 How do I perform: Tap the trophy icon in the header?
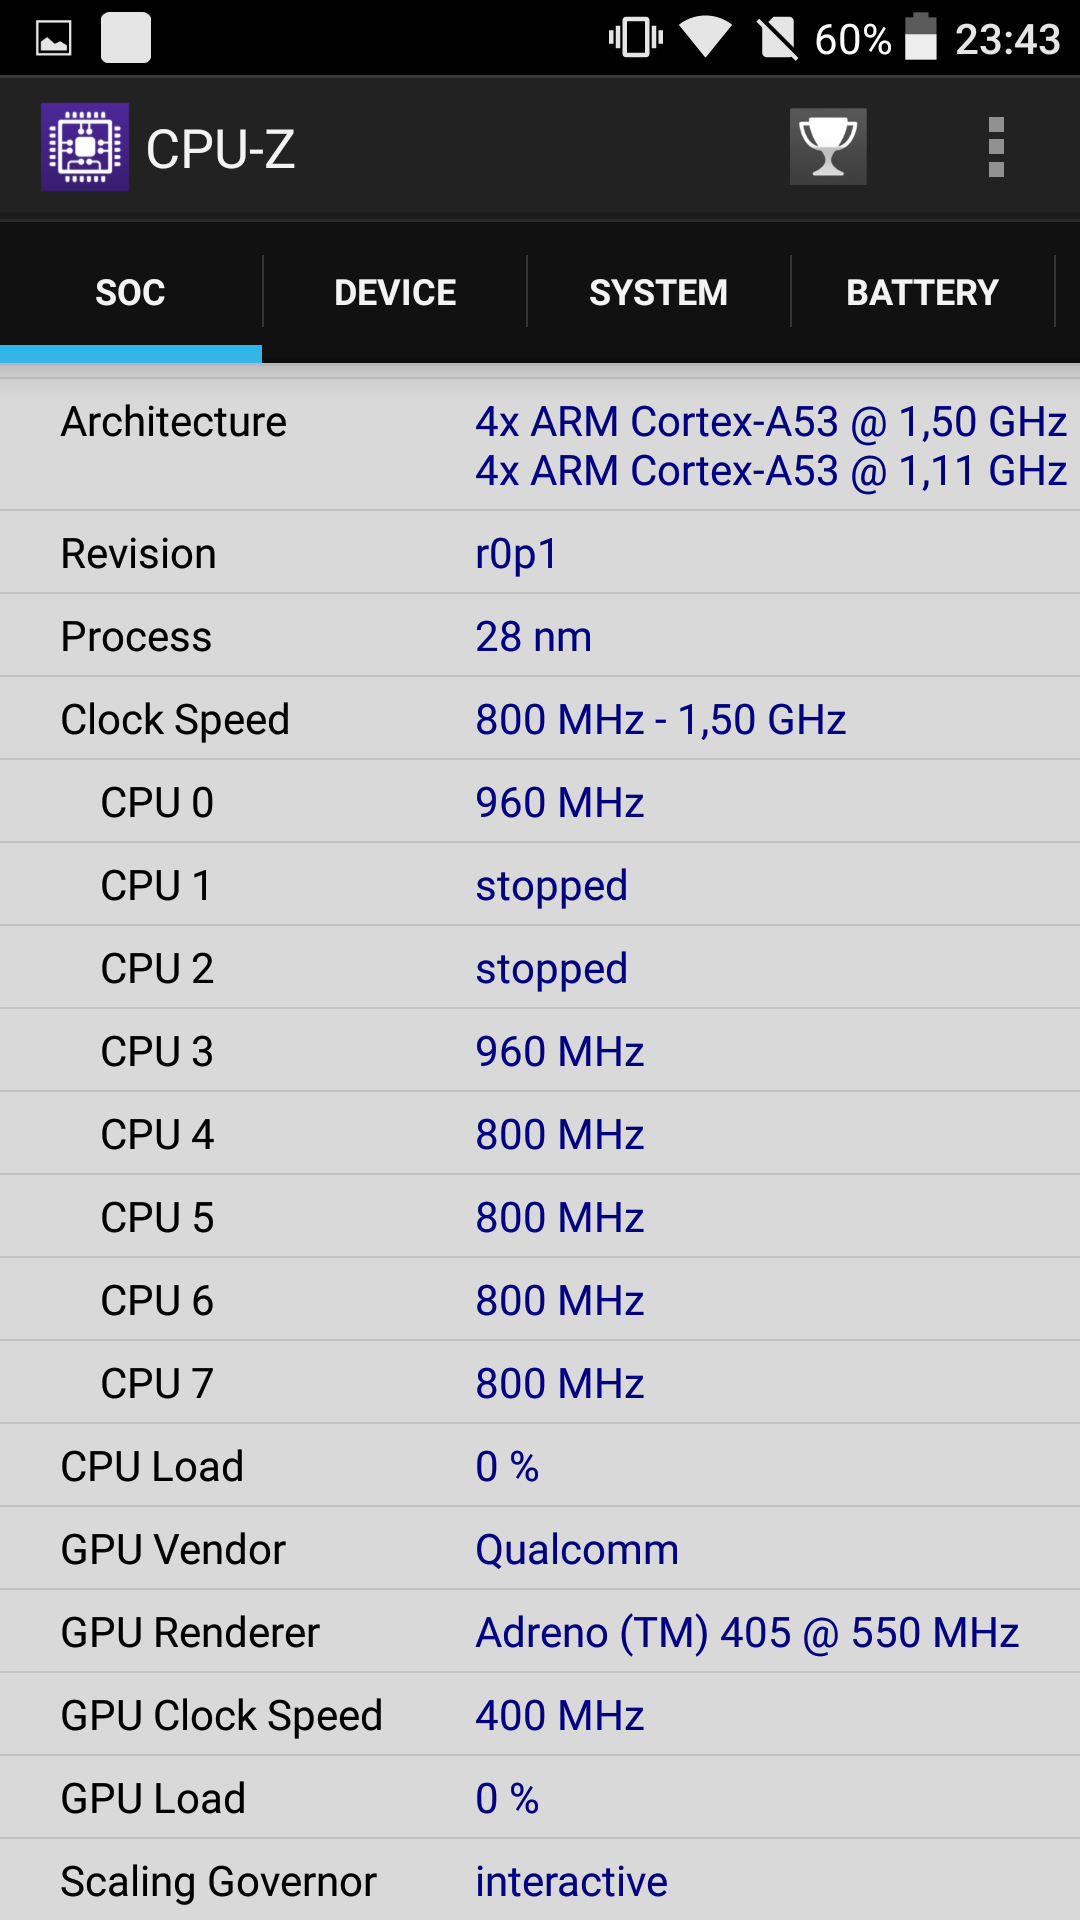(828, 147)
